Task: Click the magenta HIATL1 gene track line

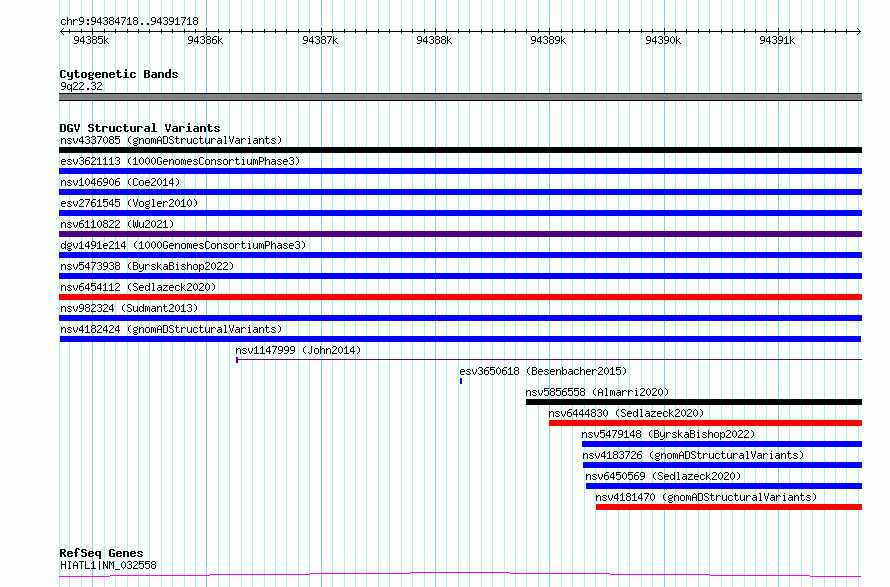Action: pos(460,575)
